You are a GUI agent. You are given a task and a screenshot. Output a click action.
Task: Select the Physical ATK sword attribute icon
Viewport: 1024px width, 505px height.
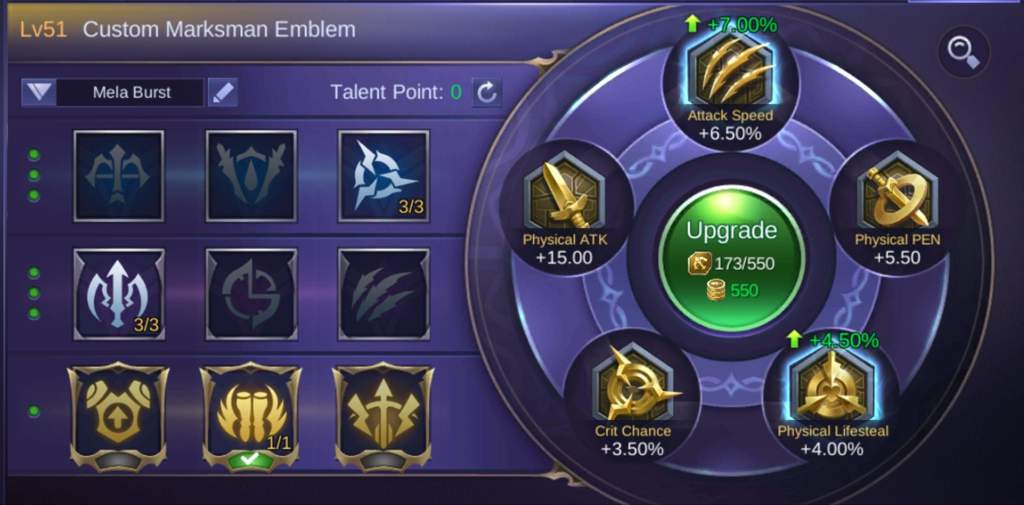pos(564,194)
